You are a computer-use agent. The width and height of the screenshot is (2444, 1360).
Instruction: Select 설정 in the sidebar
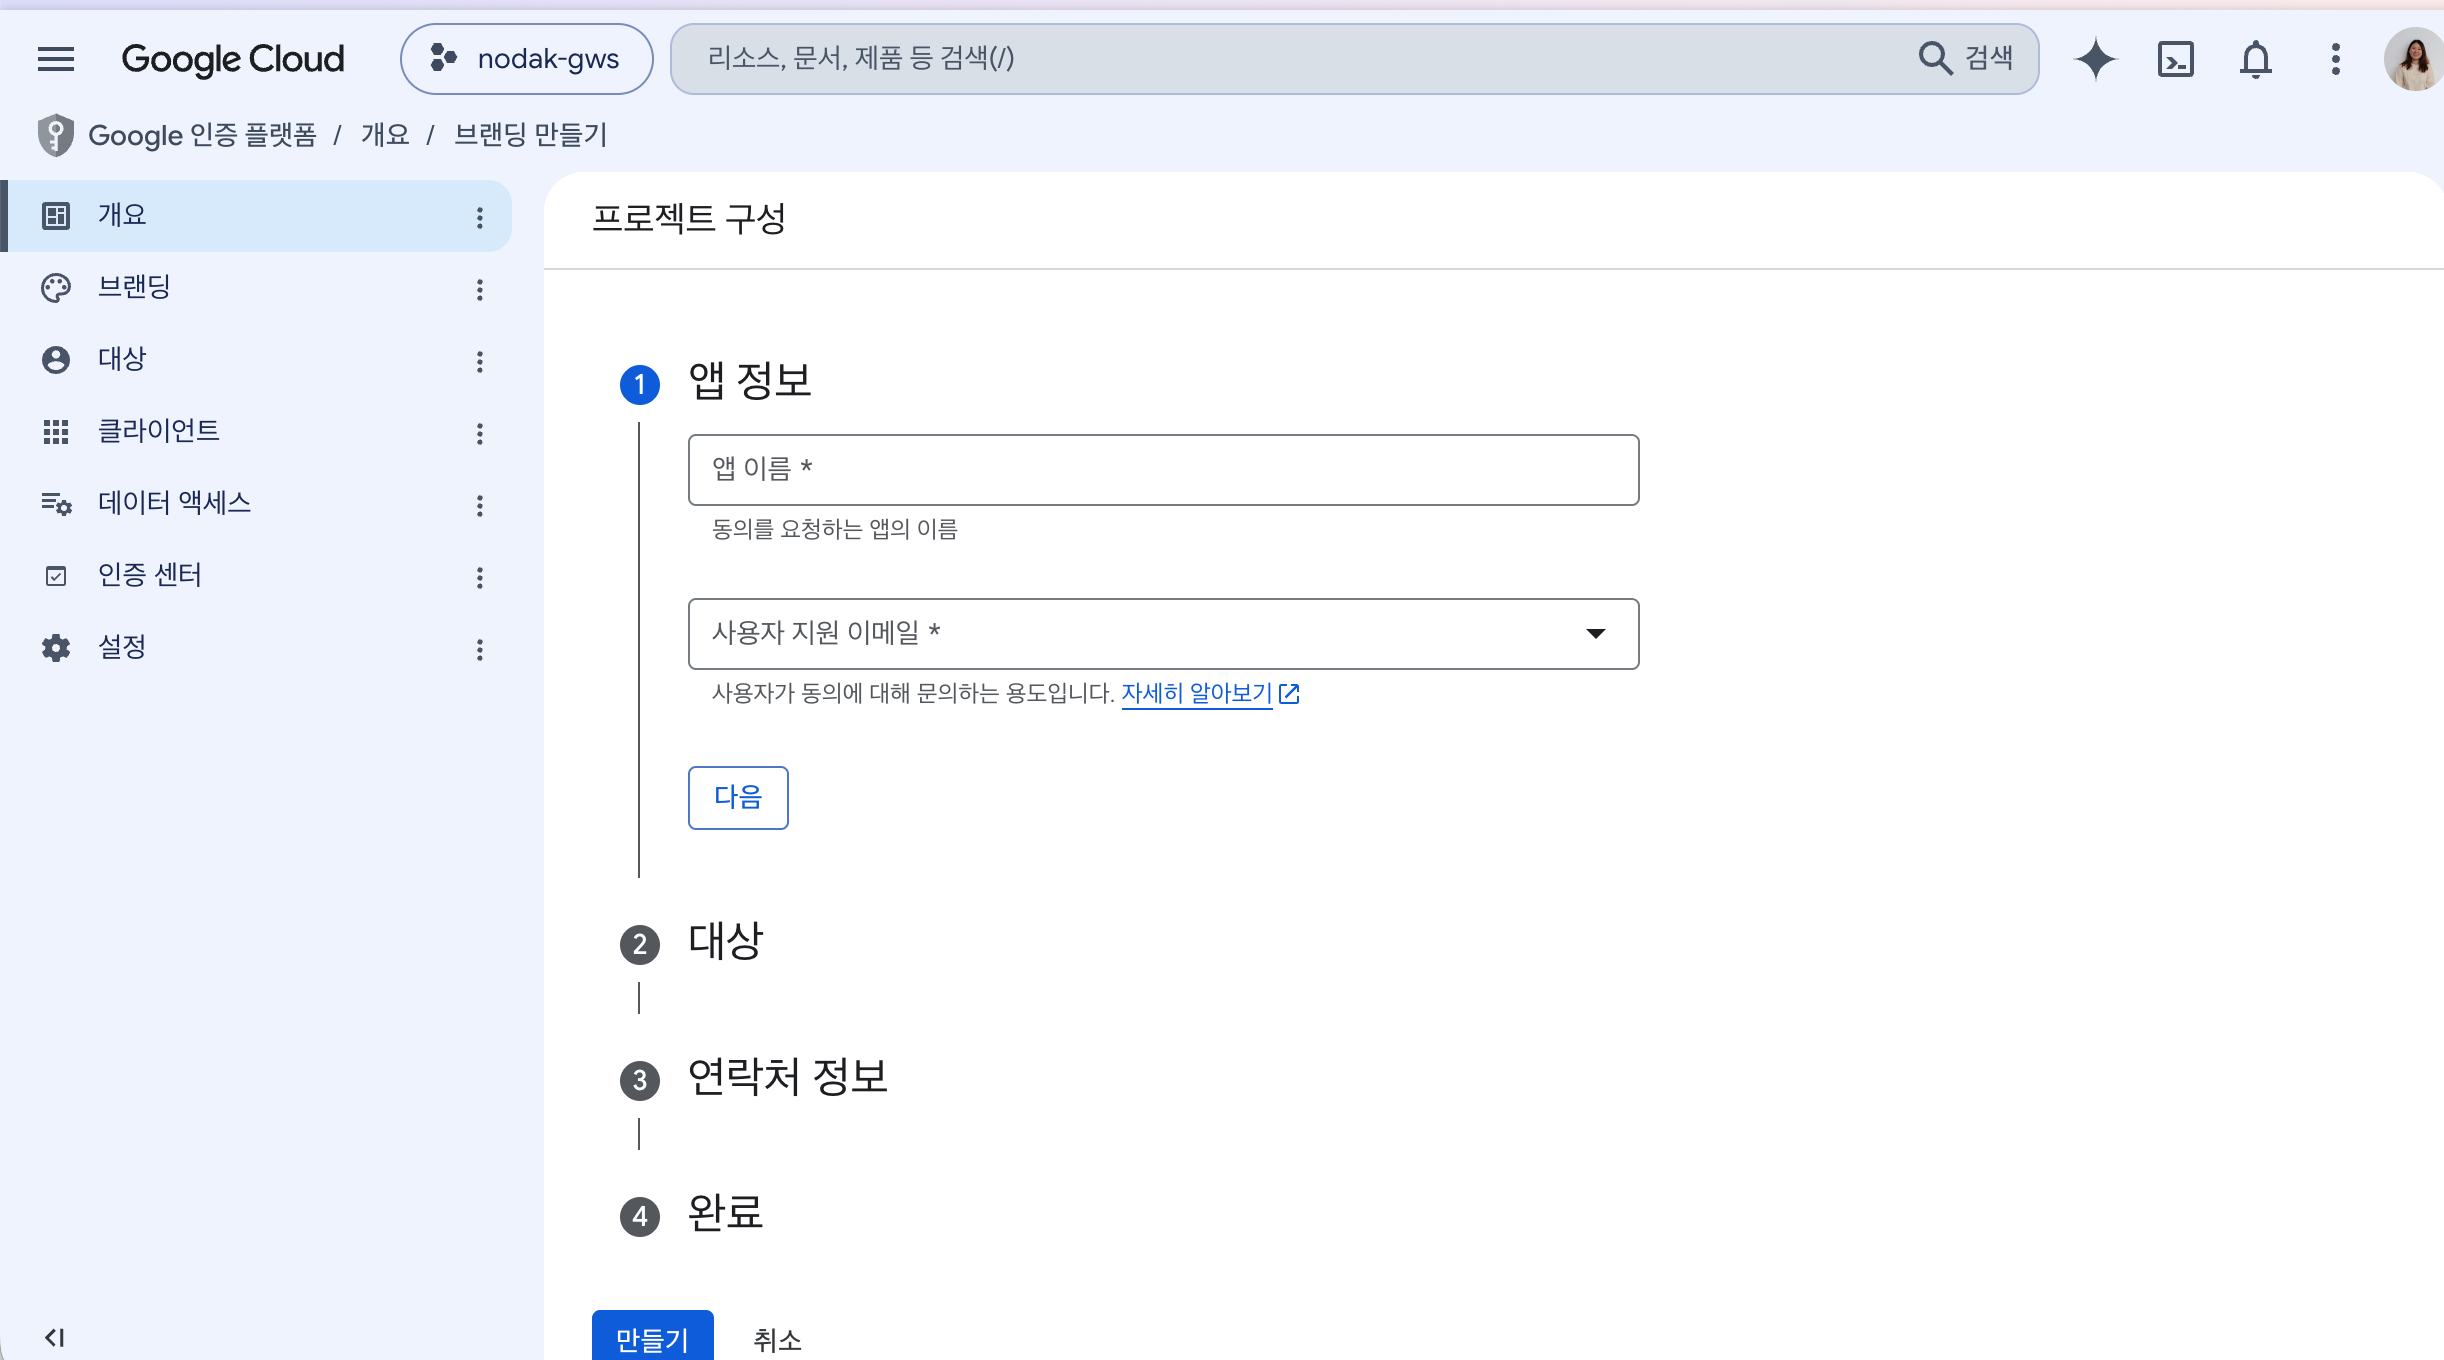258,648
